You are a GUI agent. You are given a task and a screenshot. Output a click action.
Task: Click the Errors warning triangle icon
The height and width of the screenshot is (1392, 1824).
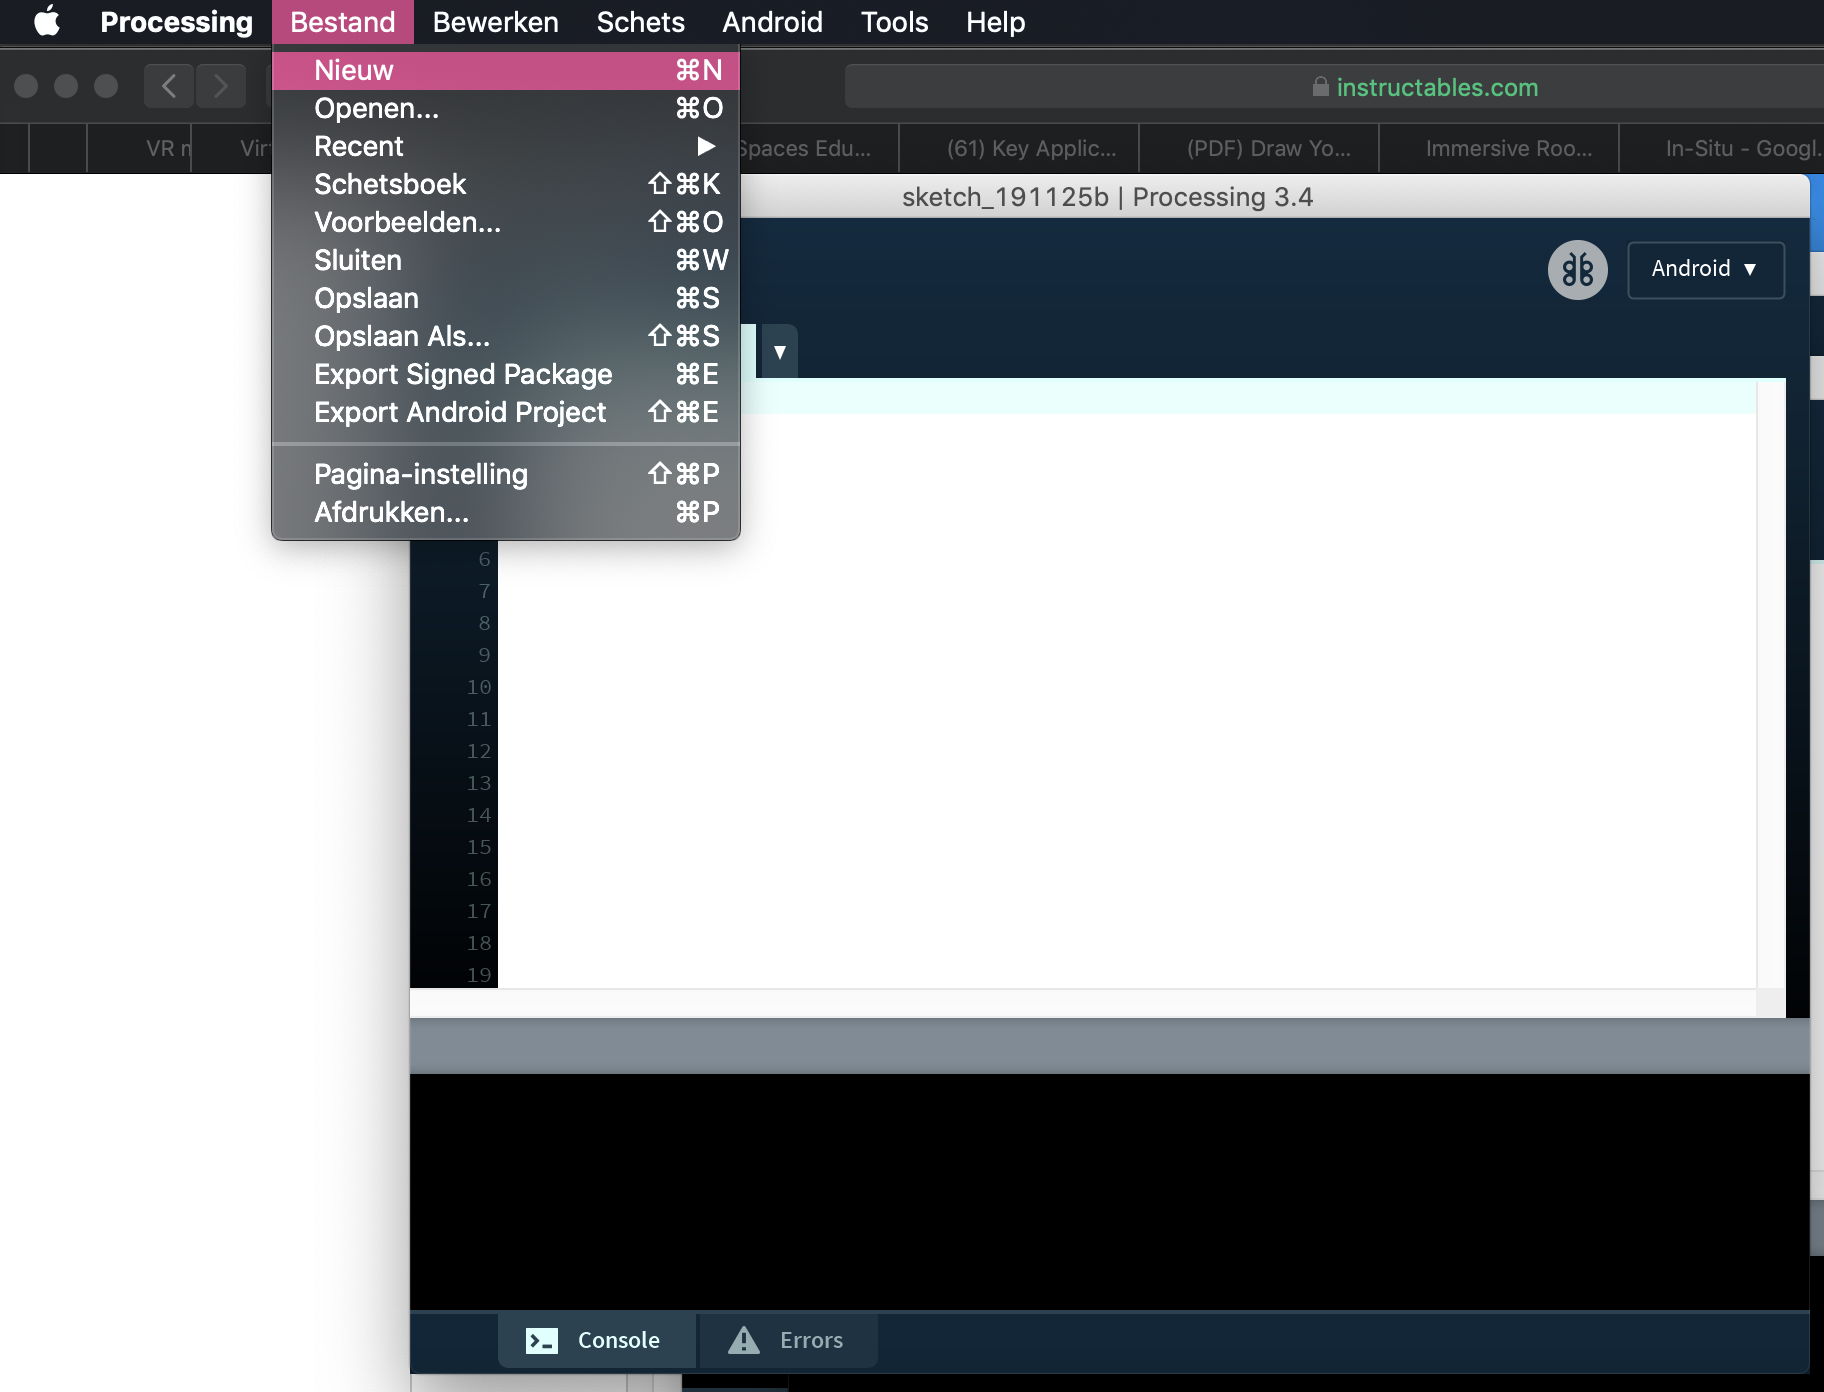[x=744, y=1340]
